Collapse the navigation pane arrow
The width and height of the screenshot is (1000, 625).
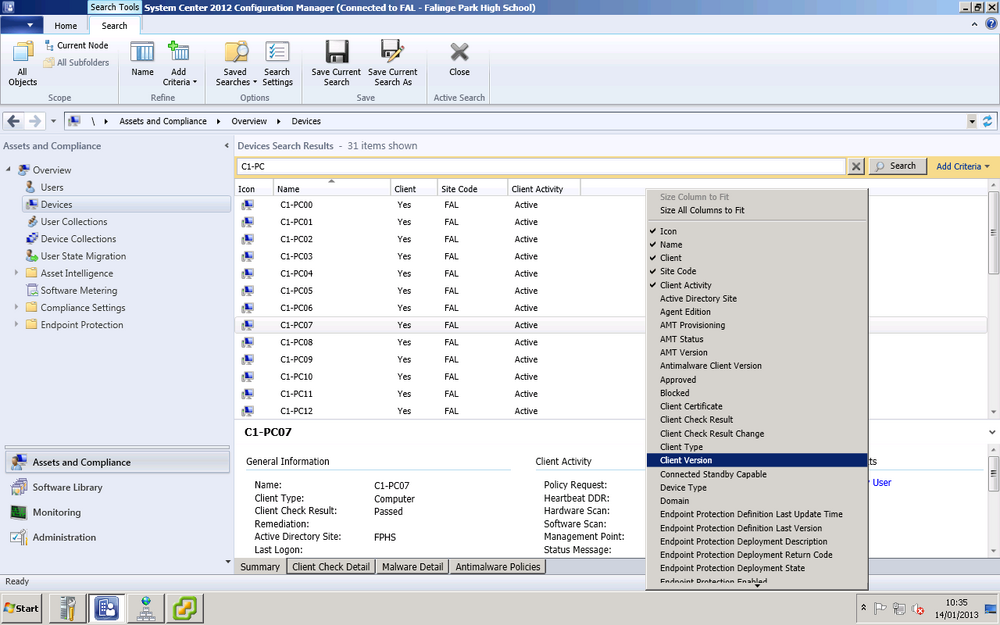226,146
